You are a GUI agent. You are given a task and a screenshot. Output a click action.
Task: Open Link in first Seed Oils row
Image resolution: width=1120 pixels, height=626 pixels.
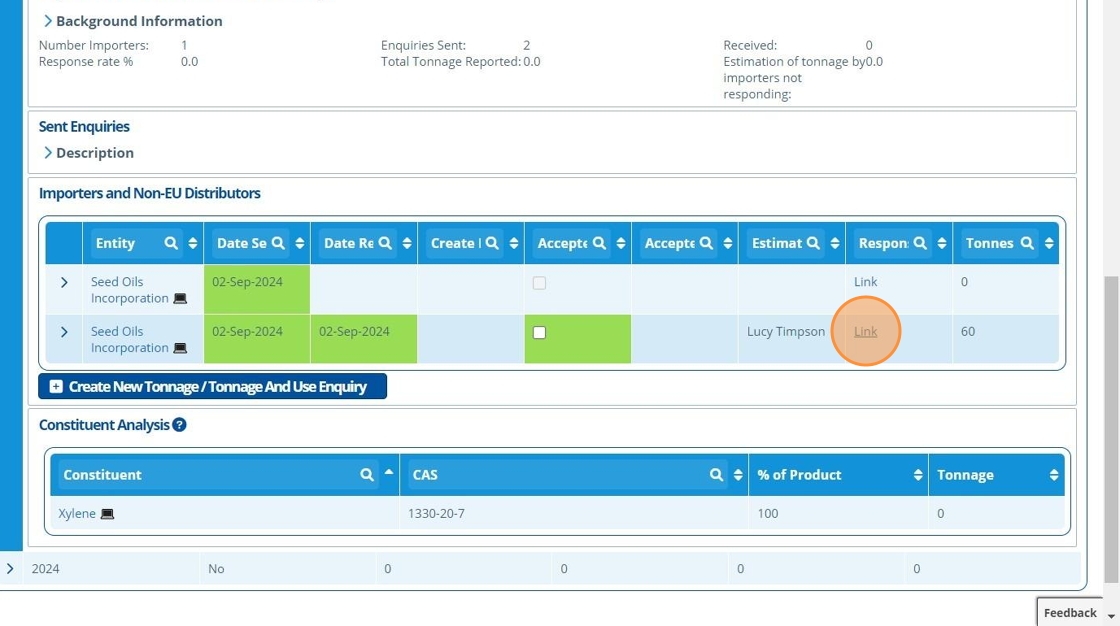866,282
